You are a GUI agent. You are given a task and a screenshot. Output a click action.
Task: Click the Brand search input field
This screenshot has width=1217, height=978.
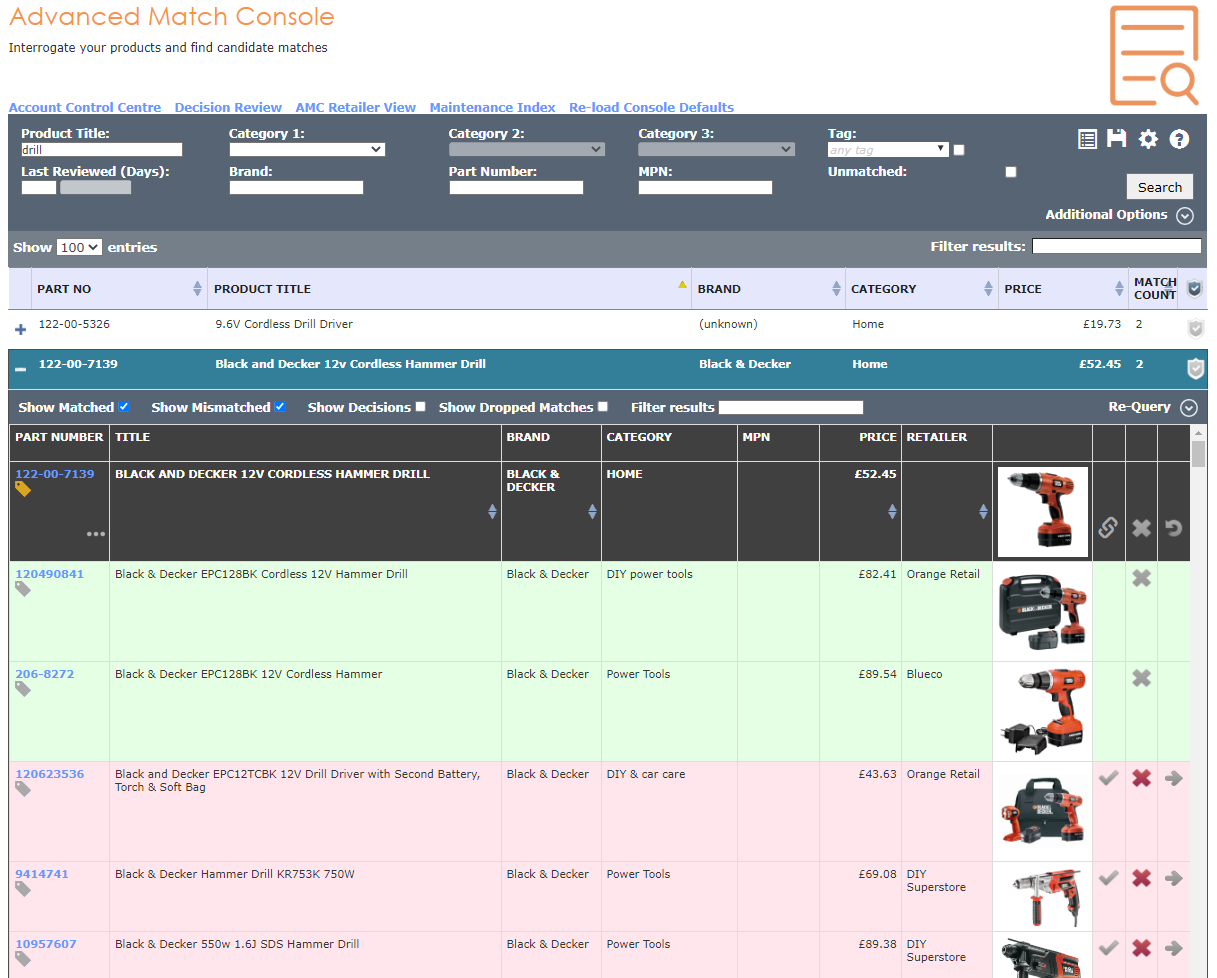(296, 187)
